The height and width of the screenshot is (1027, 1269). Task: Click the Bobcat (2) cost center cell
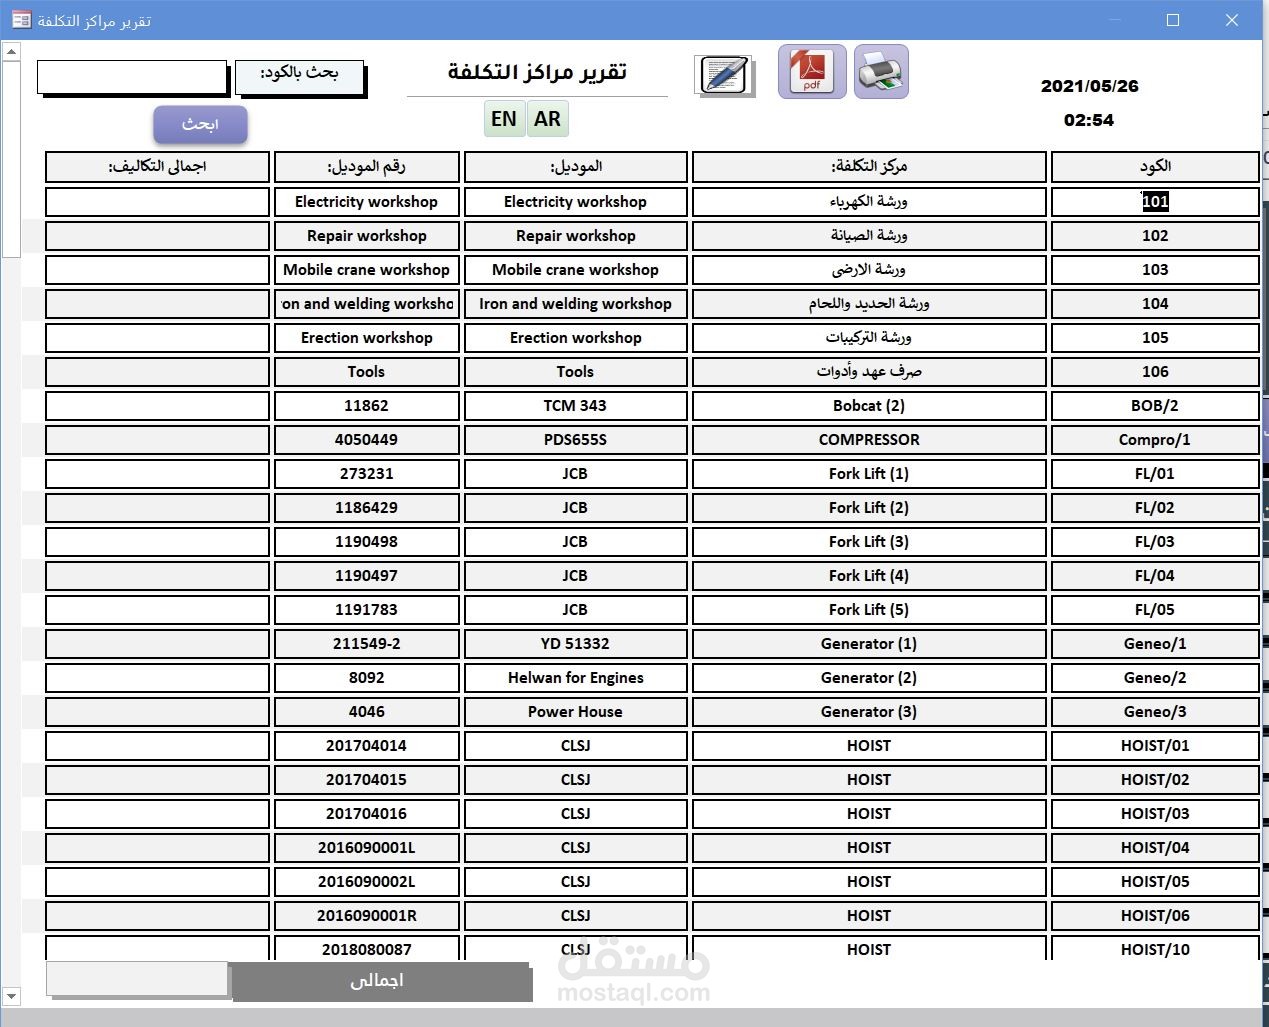click(869, 405)
